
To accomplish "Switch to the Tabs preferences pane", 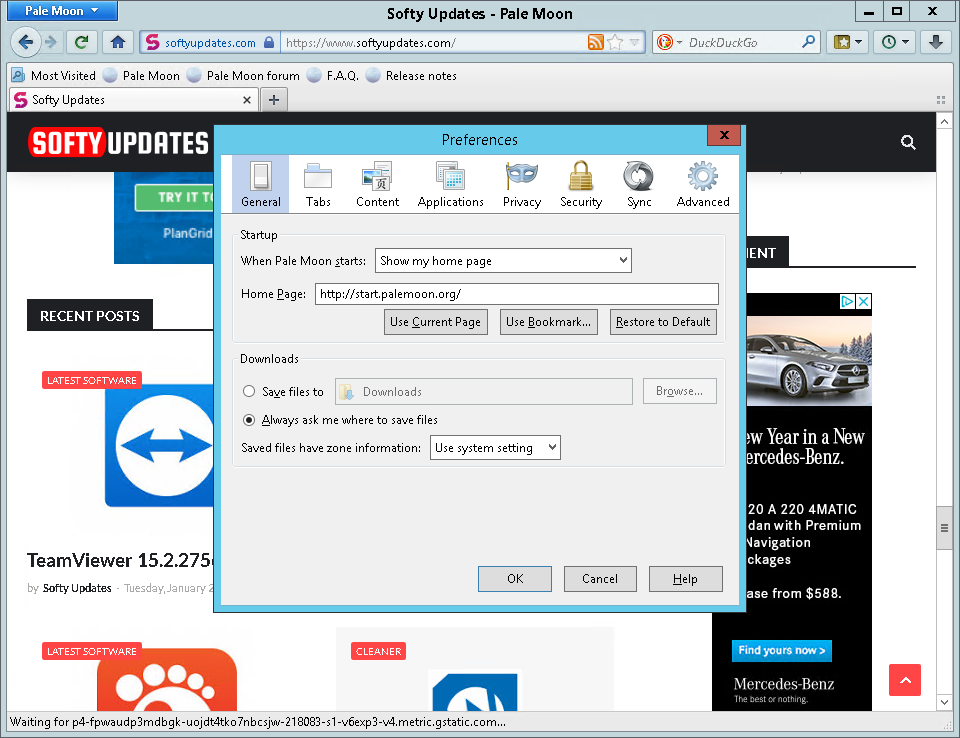I will [x=318, y=184].
